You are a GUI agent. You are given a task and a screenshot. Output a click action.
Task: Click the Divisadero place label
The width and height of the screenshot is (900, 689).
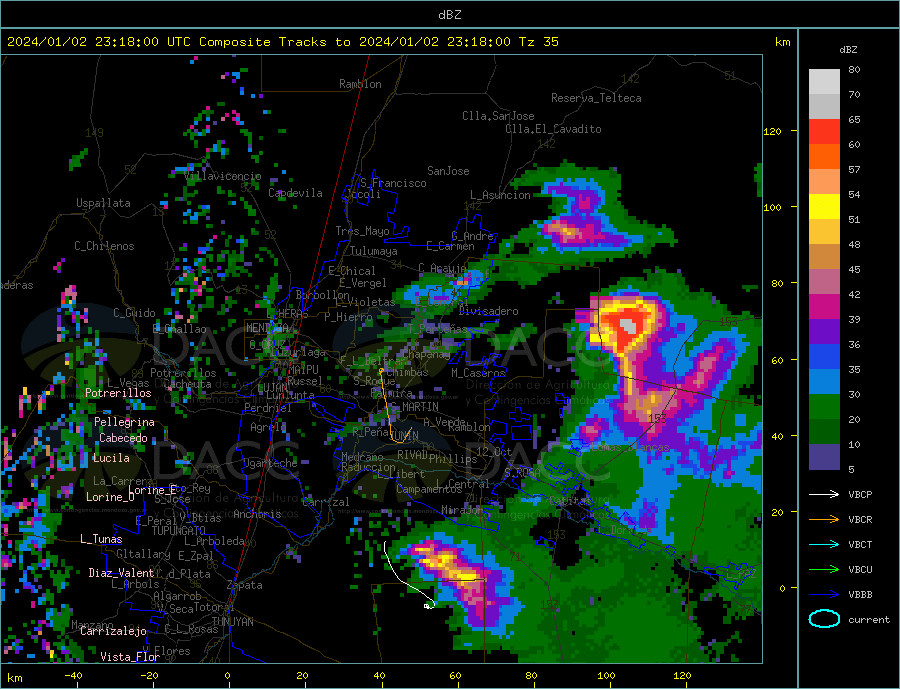[x=488, y=311]
